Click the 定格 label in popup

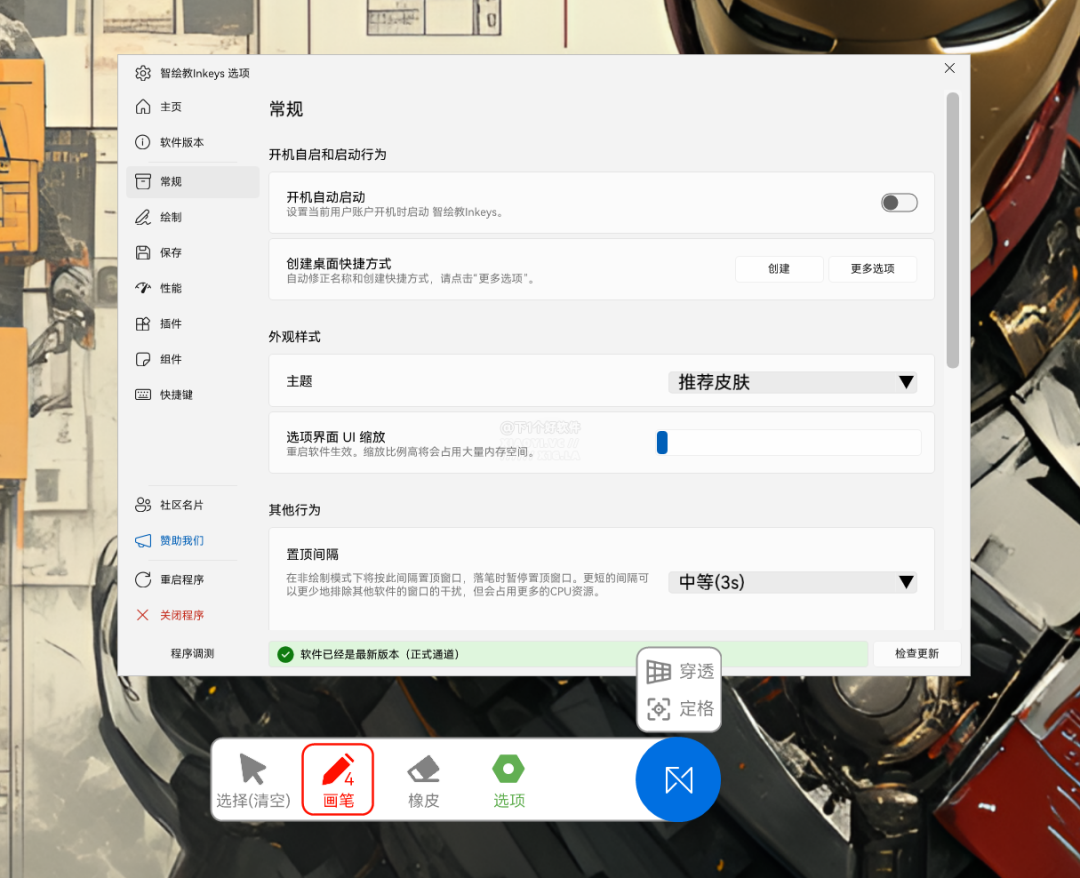(696, 709)
